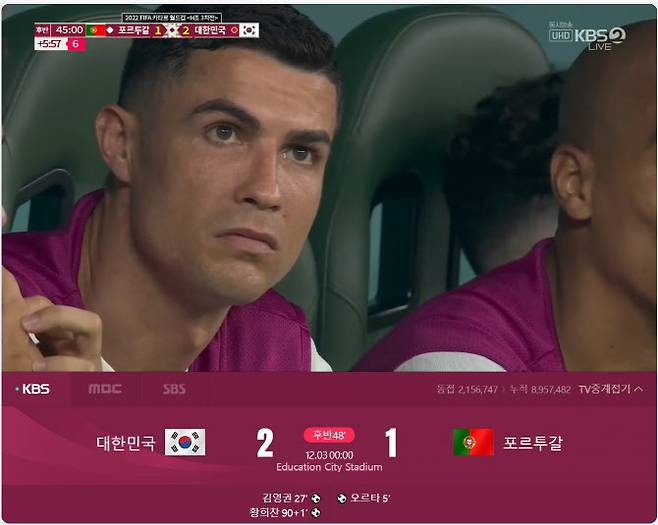Viewport: 658px width, 525px height.
Task: Click the South Korea flag in scoreboard
Action: 185,442
